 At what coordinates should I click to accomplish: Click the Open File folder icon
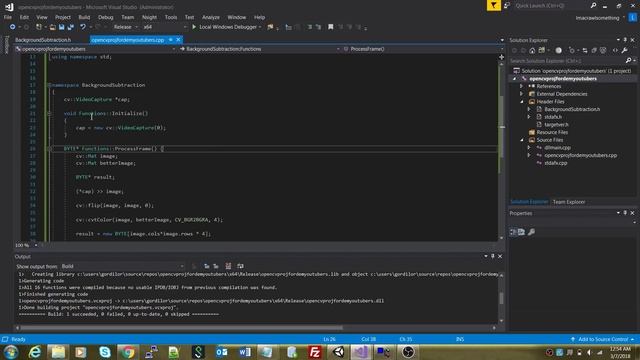[x=52, y=27]
